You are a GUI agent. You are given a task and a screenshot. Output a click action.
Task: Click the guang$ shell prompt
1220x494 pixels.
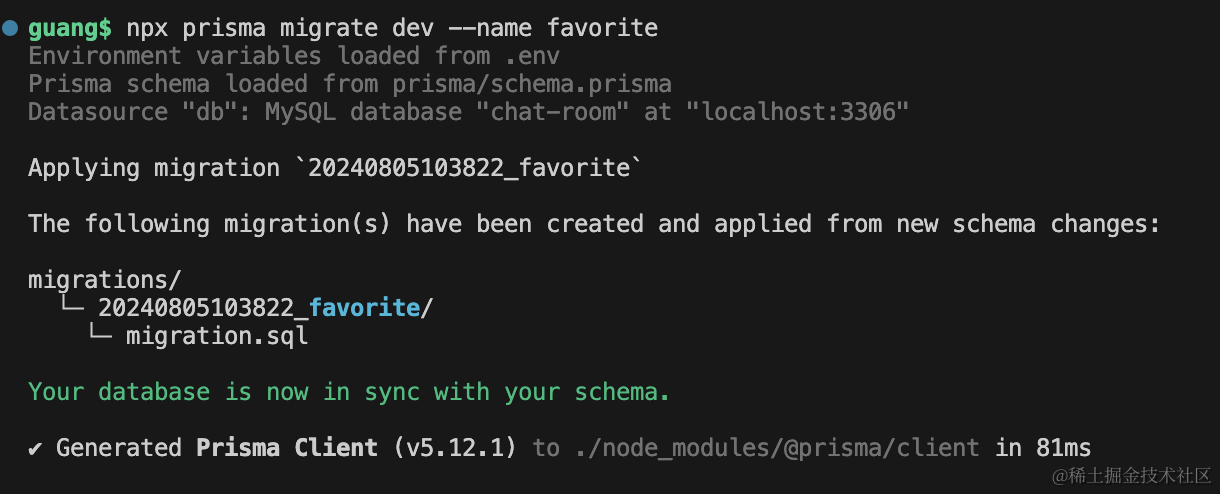coord(69,28)
